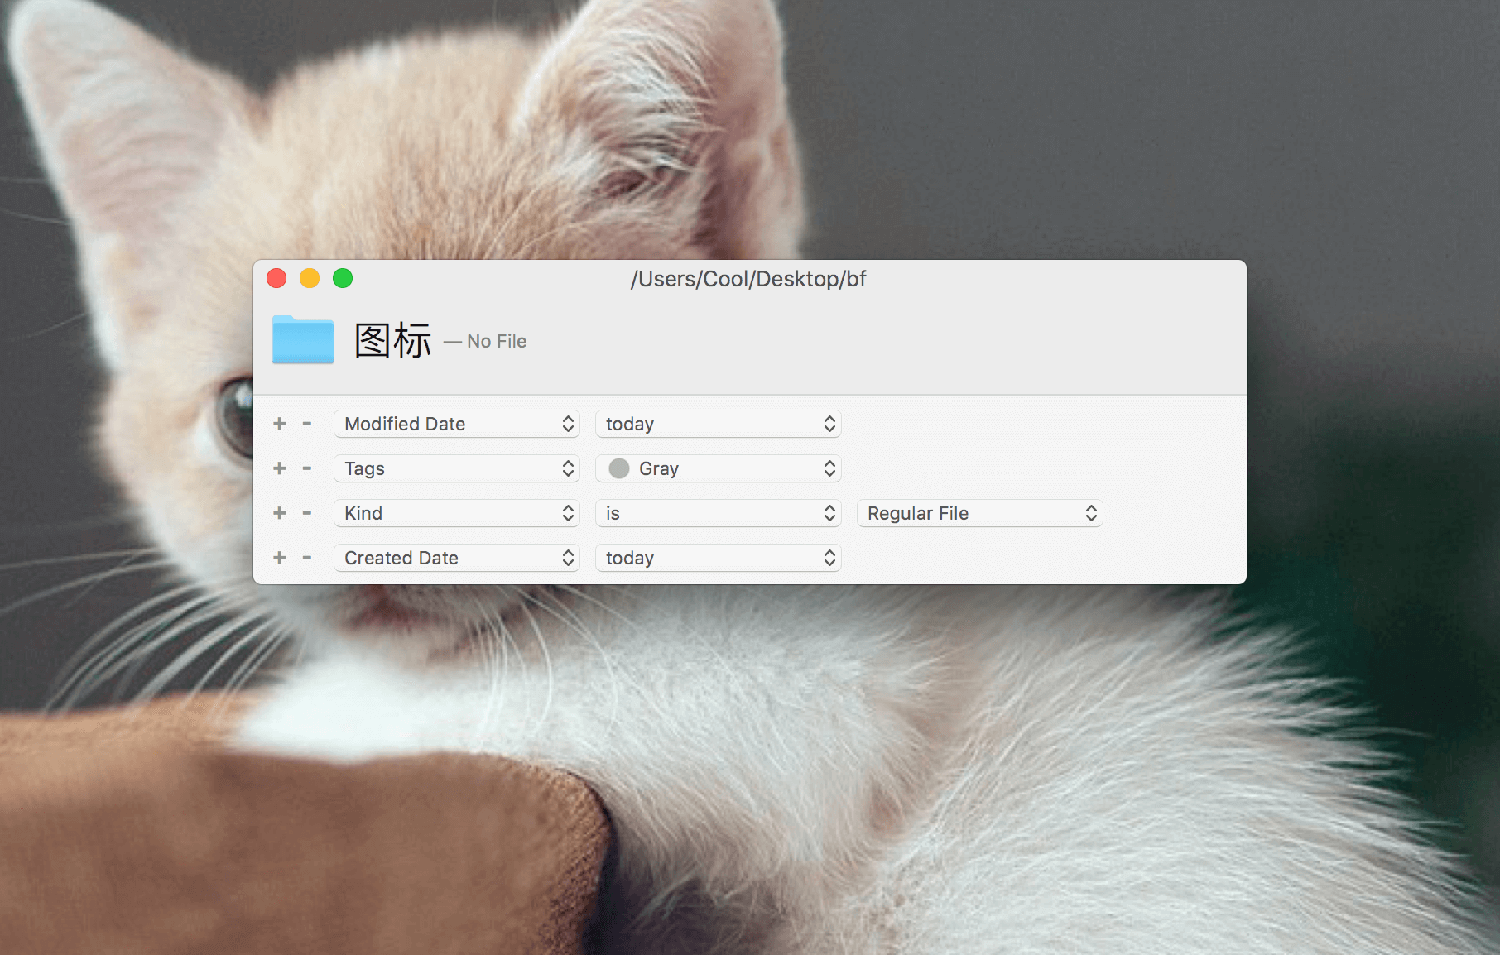Image resolution: width=1500 pixels, height=955 pixels.
Task: Close the window with the red button
Action: click(x=277, y=278)
